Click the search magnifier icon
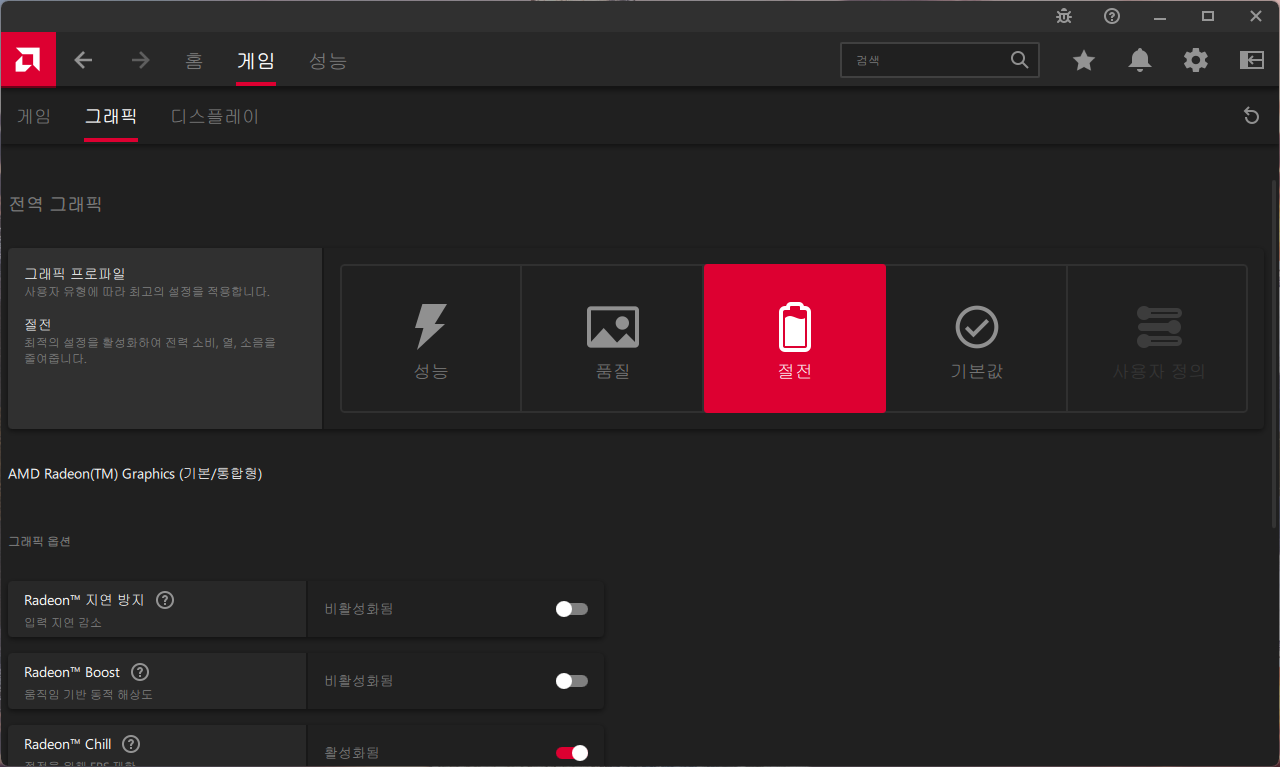Screen dimensions: 1280x767 click(x=1019, y=60)
